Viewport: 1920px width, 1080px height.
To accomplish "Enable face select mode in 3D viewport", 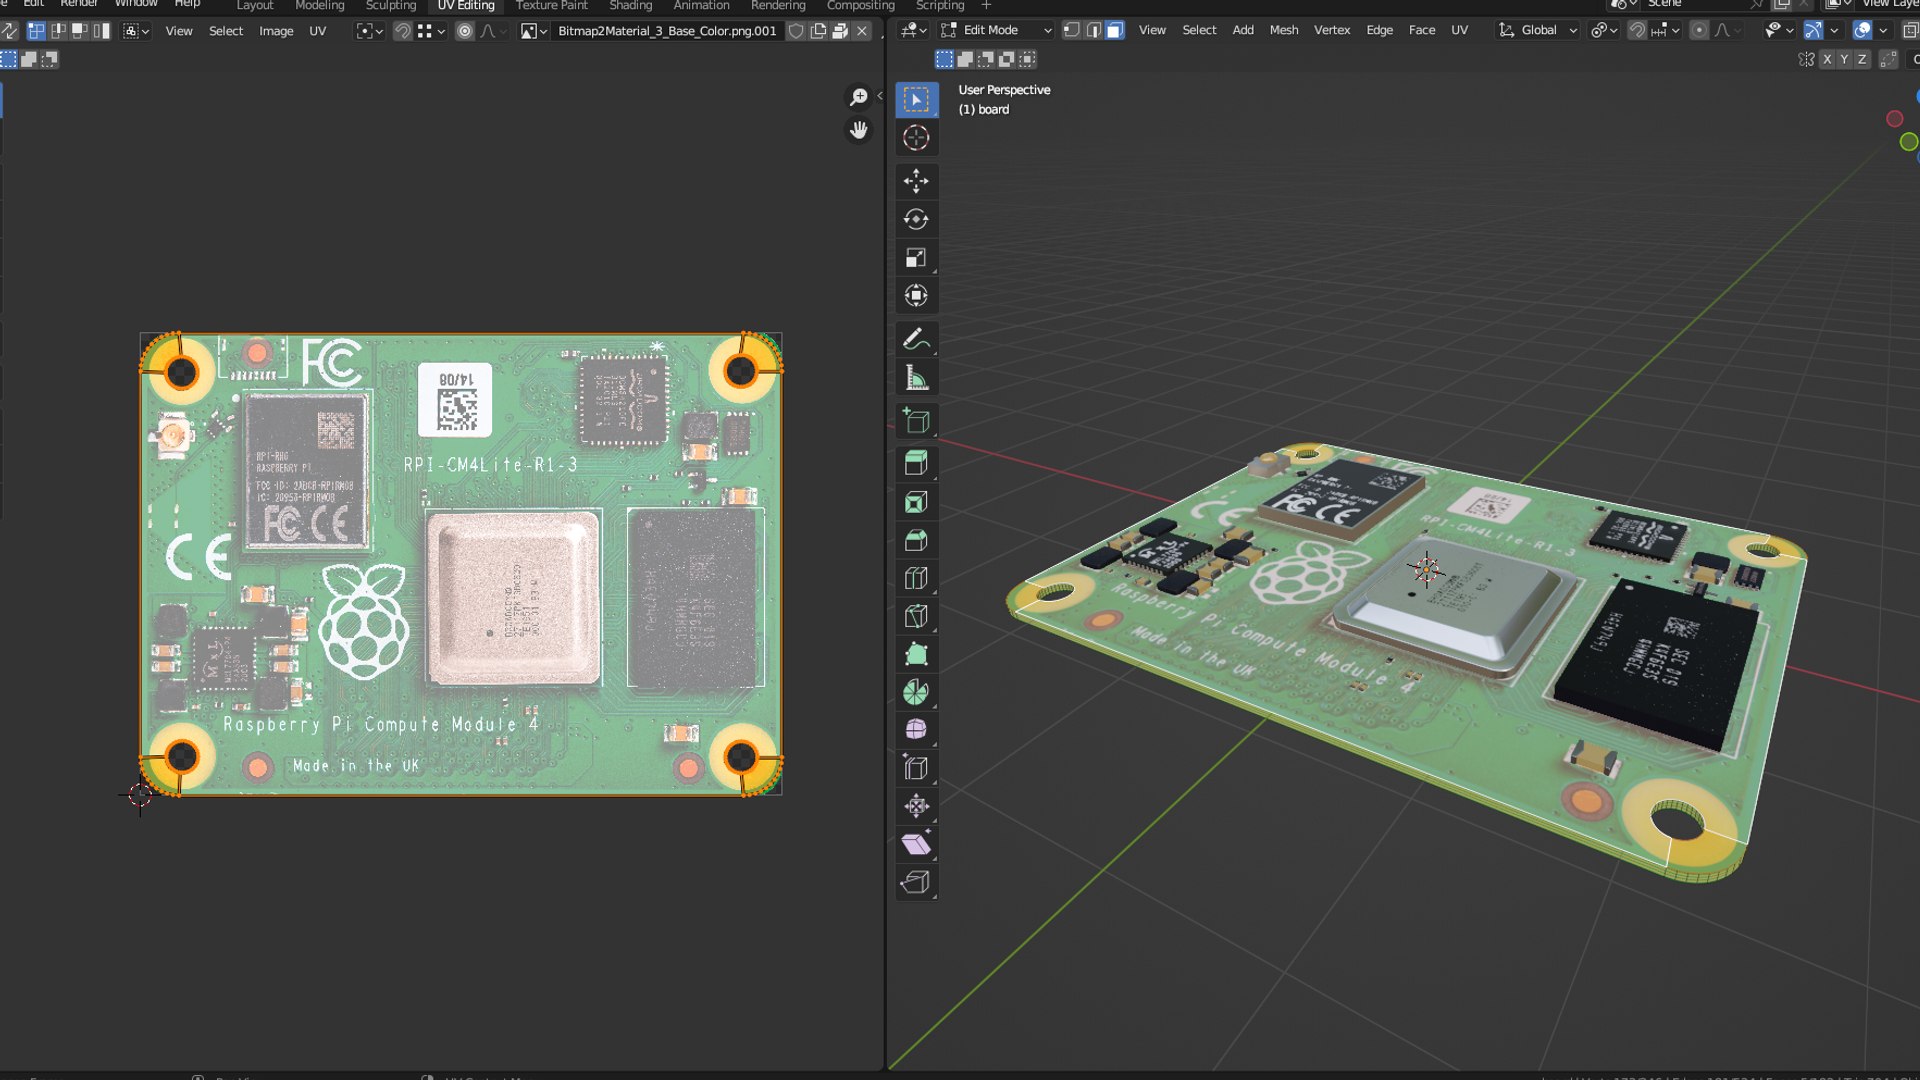I will click(x=1115, y=30).
